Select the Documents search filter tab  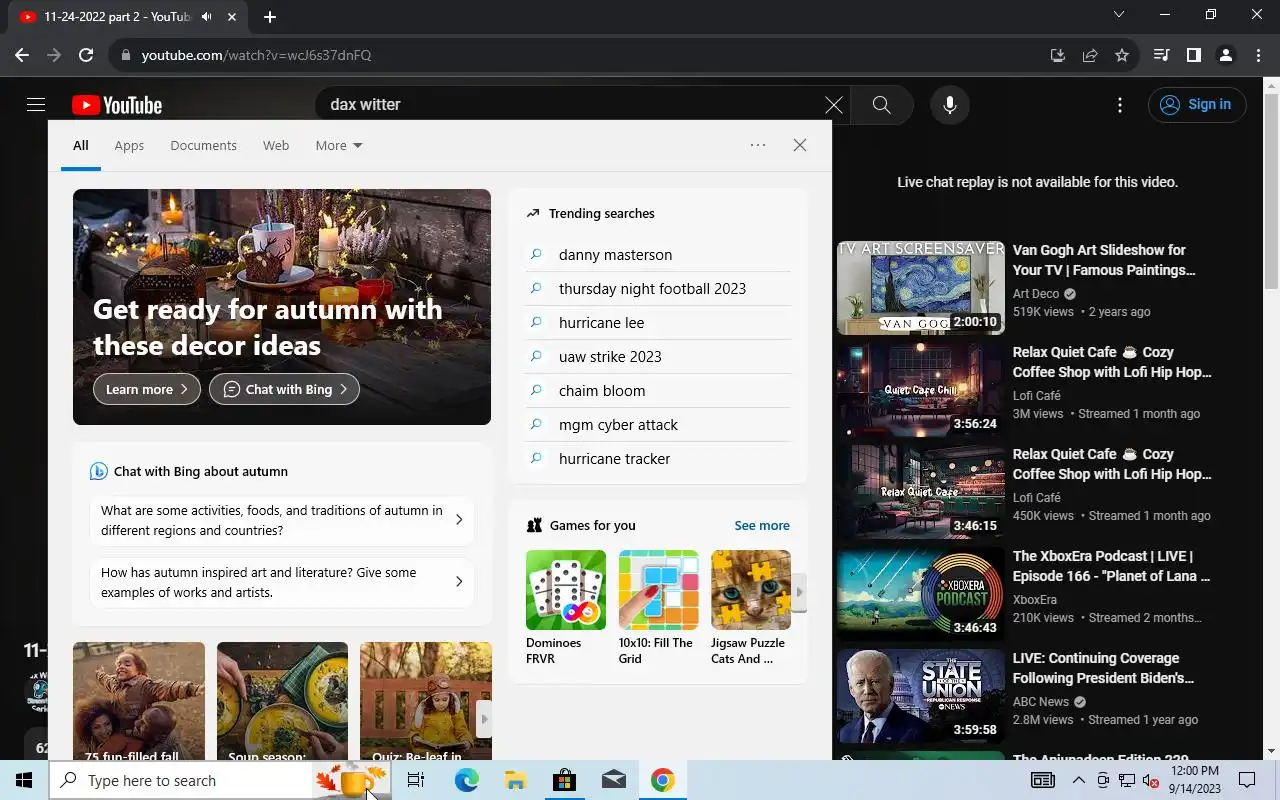[x=203, y=145]
